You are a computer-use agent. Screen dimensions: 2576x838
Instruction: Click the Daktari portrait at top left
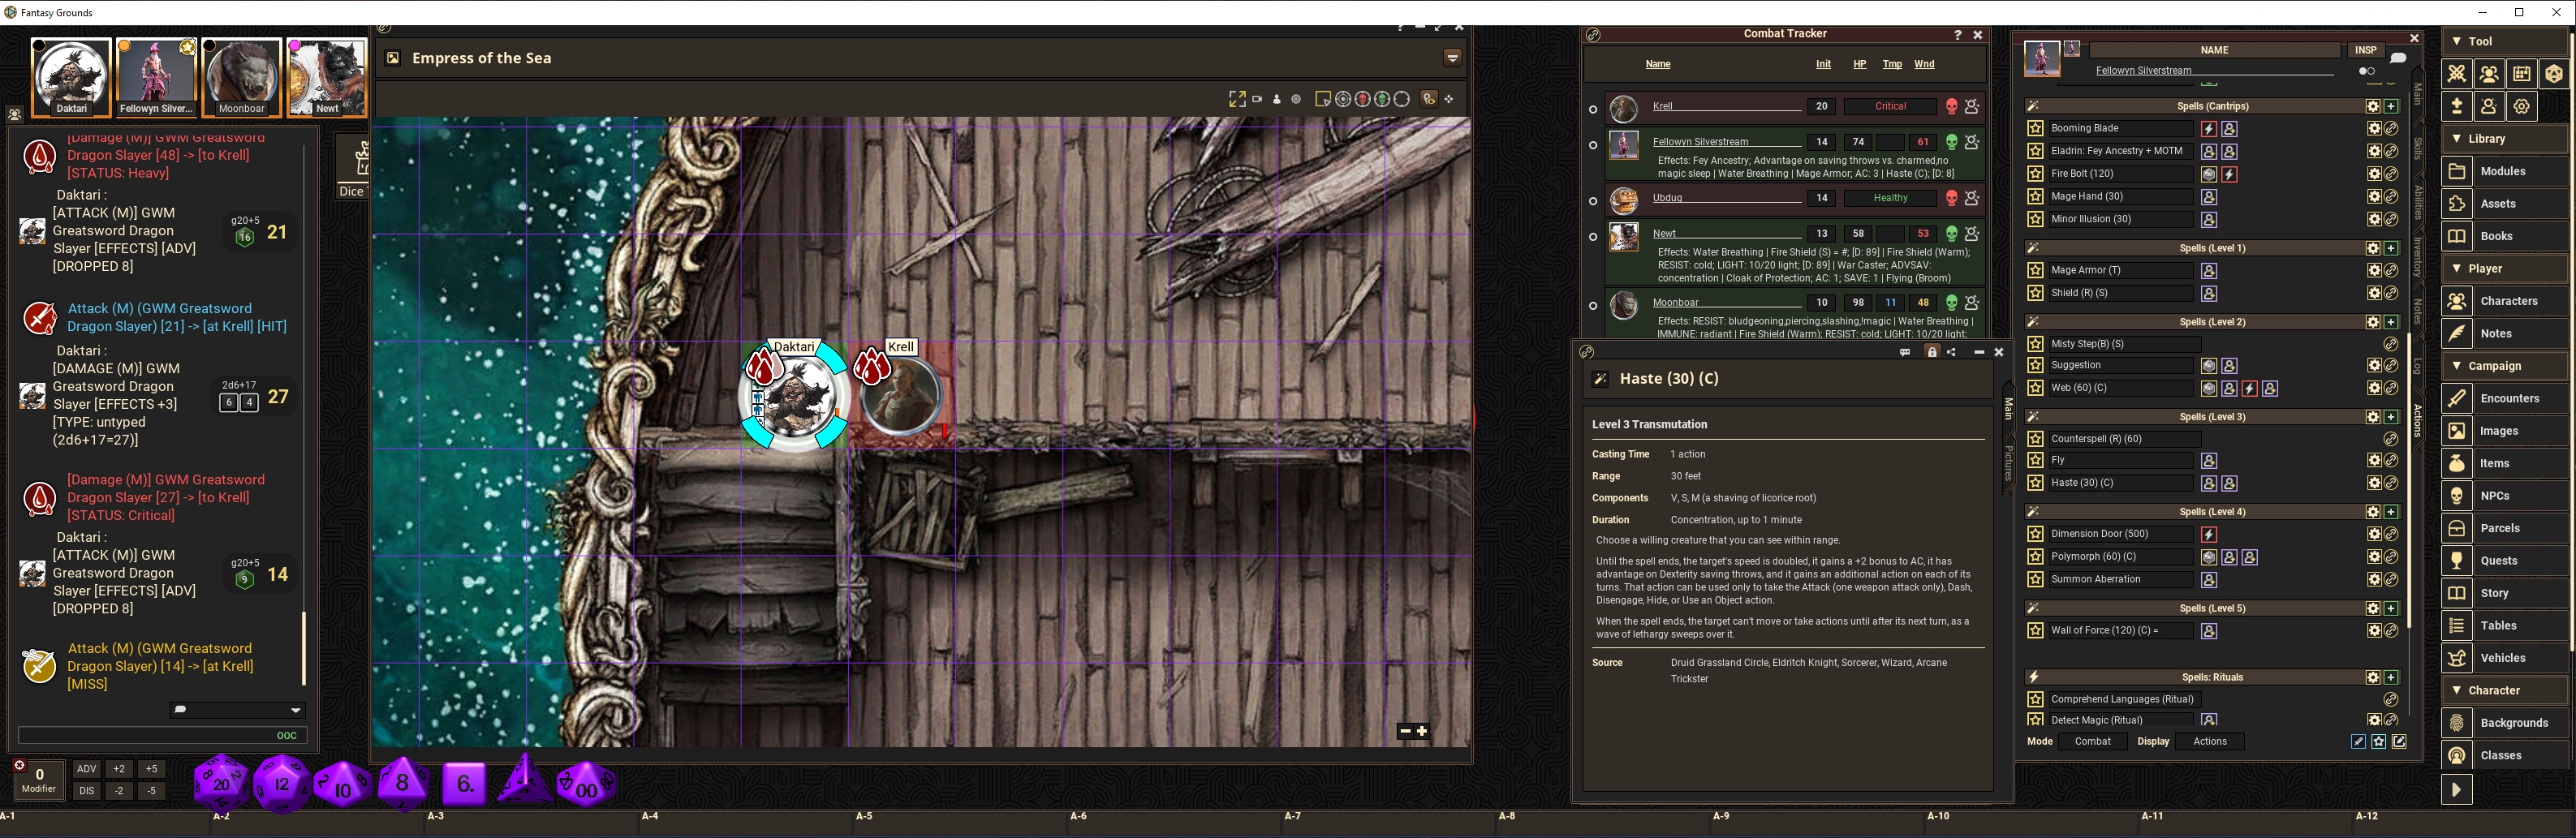71,78
